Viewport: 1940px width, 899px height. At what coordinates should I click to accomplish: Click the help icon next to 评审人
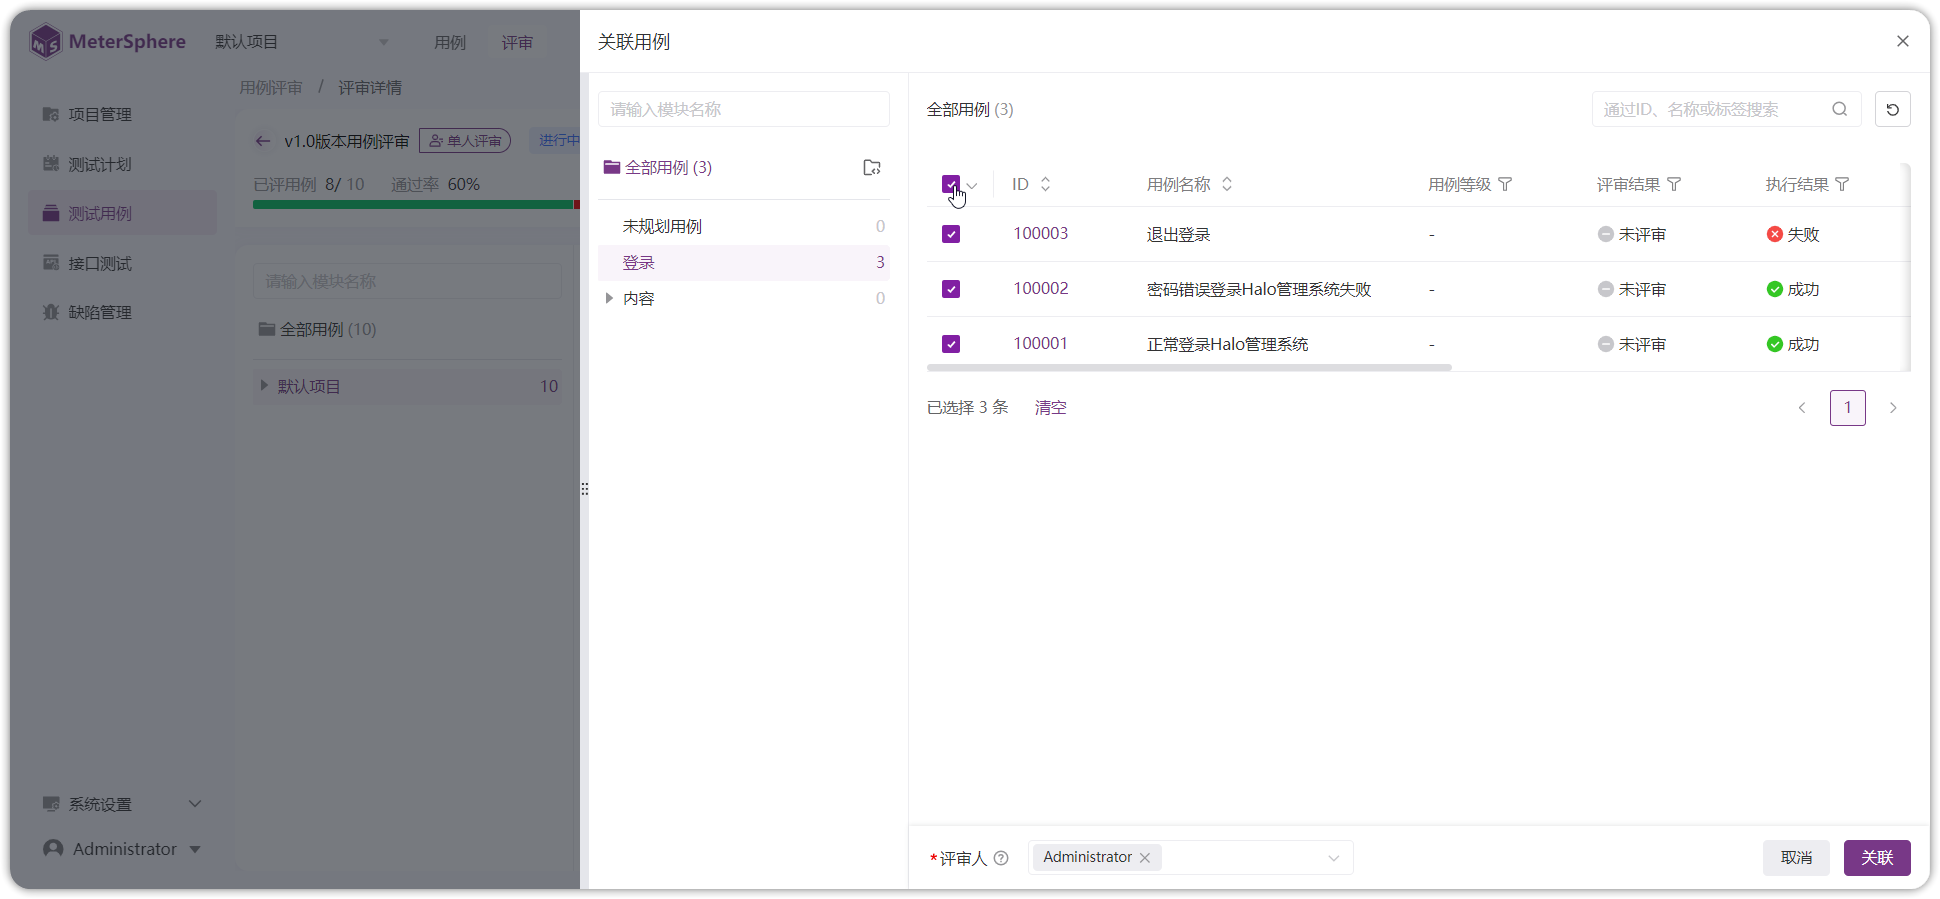coord(1001,858)
